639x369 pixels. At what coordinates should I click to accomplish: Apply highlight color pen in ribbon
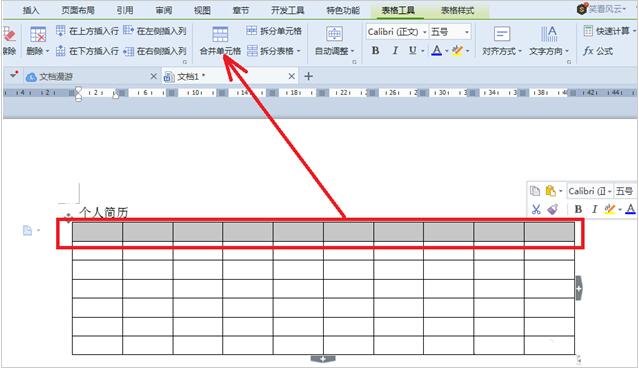click(x=458, y=51)
